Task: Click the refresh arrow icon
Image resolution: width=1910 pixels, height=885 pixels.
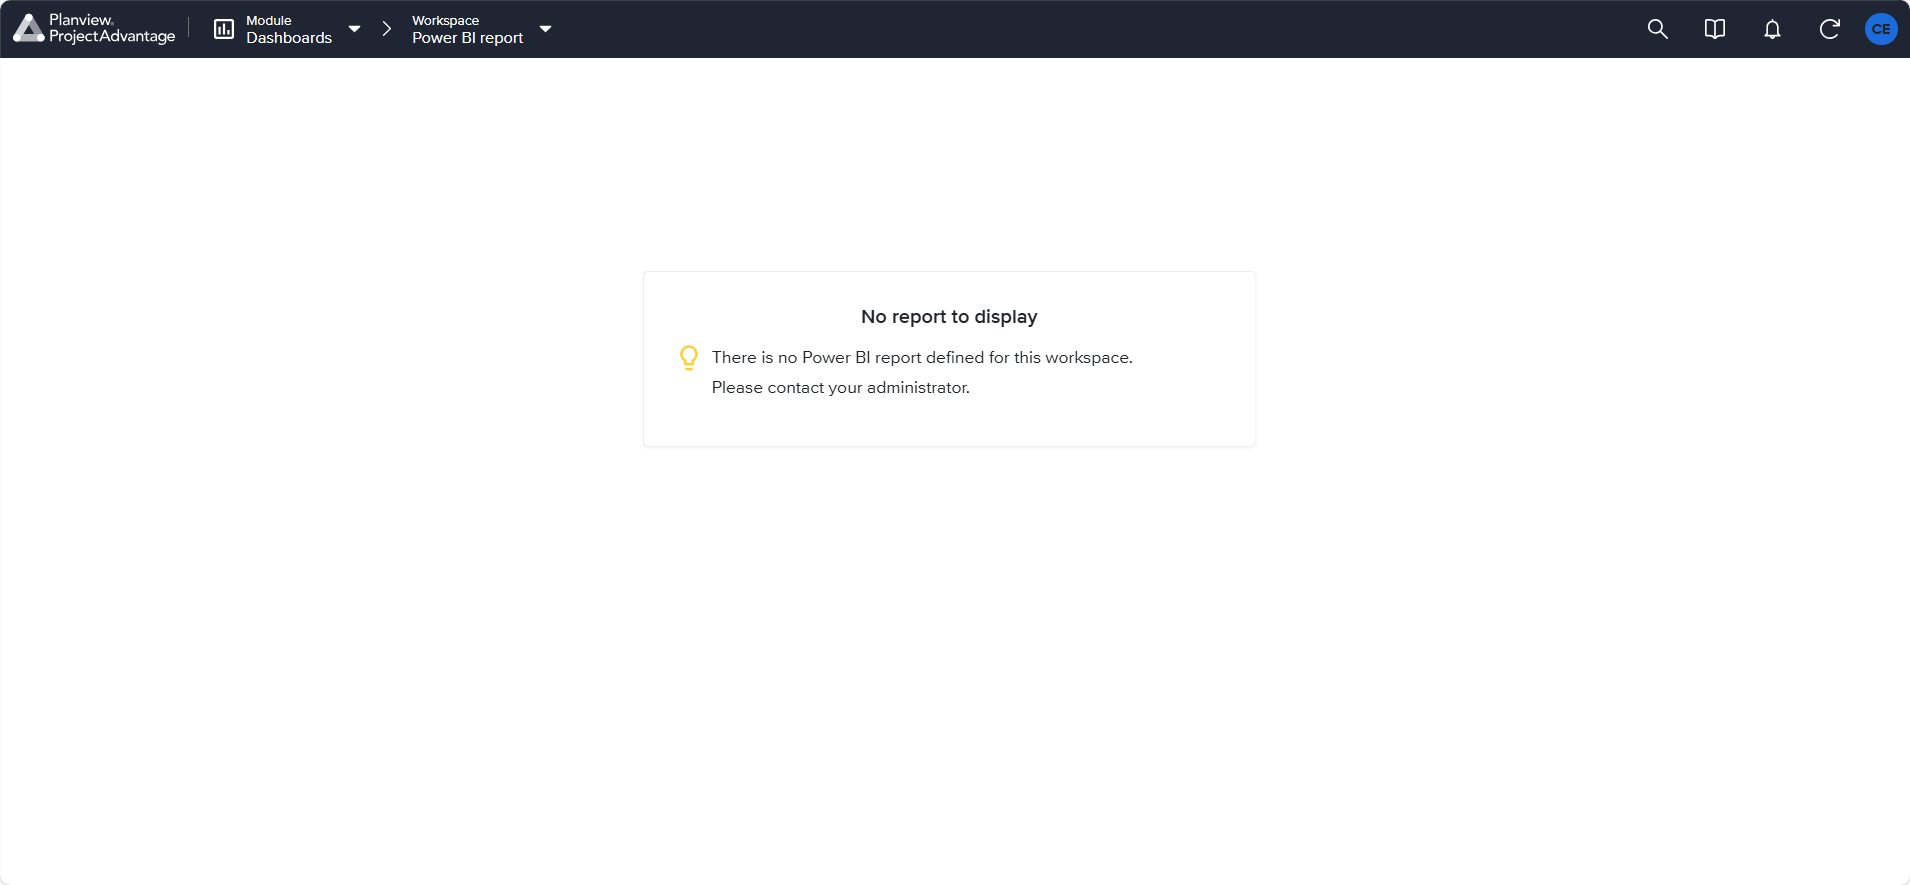Action: [1829, 29]
